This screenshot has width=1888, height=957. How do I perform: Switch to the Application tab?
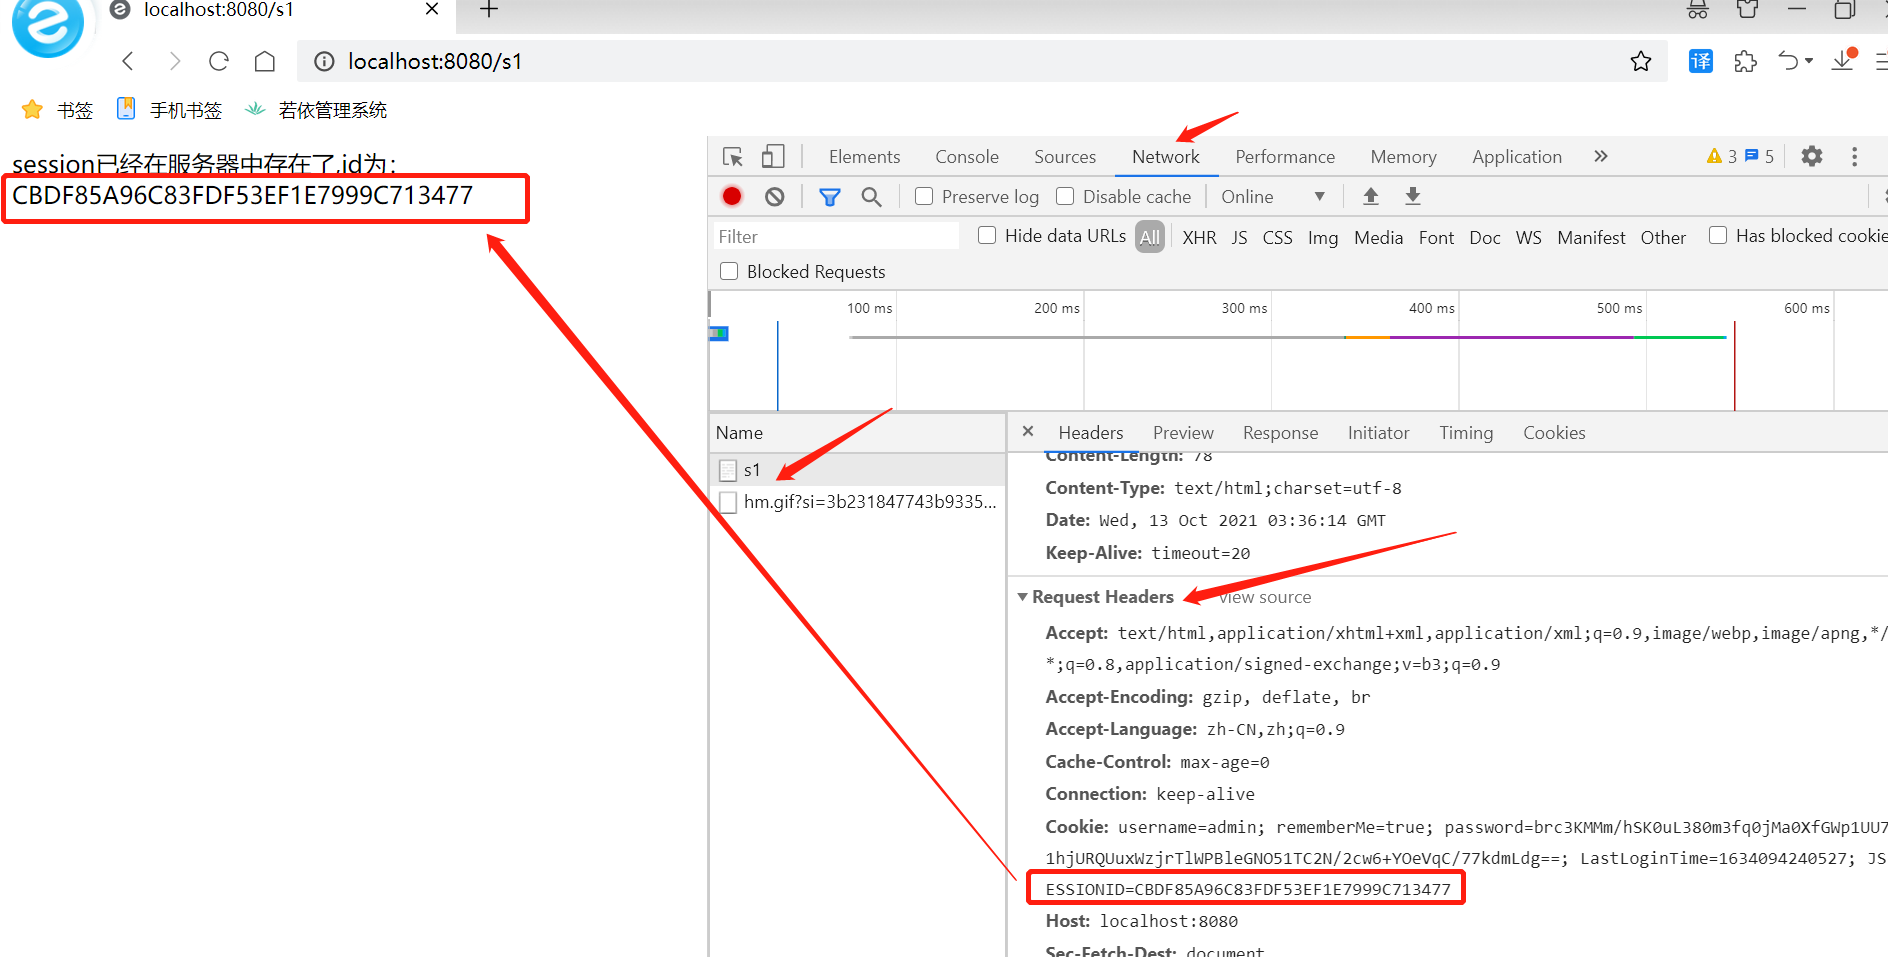1517,157
